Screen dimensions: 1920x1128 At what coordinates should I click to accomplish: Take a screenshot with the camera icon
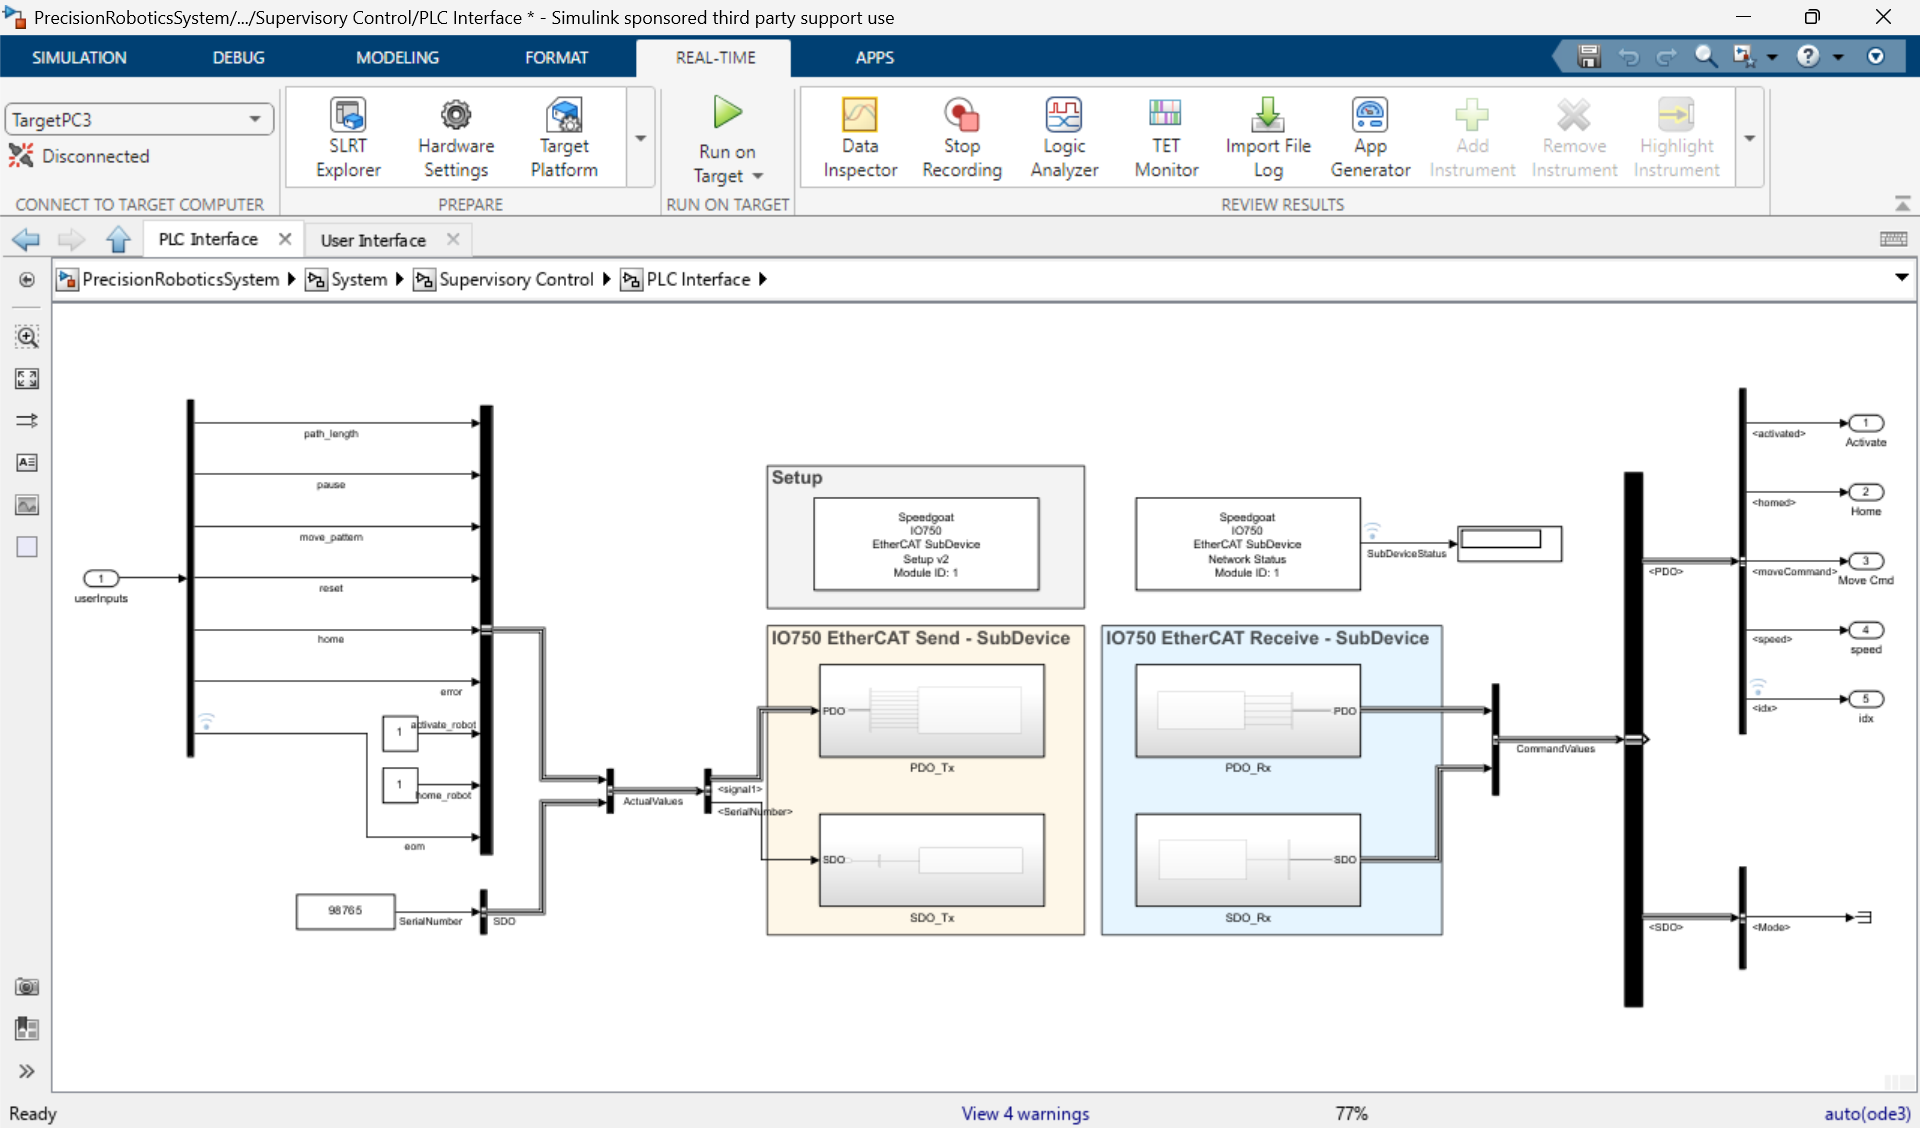[27, 987]
